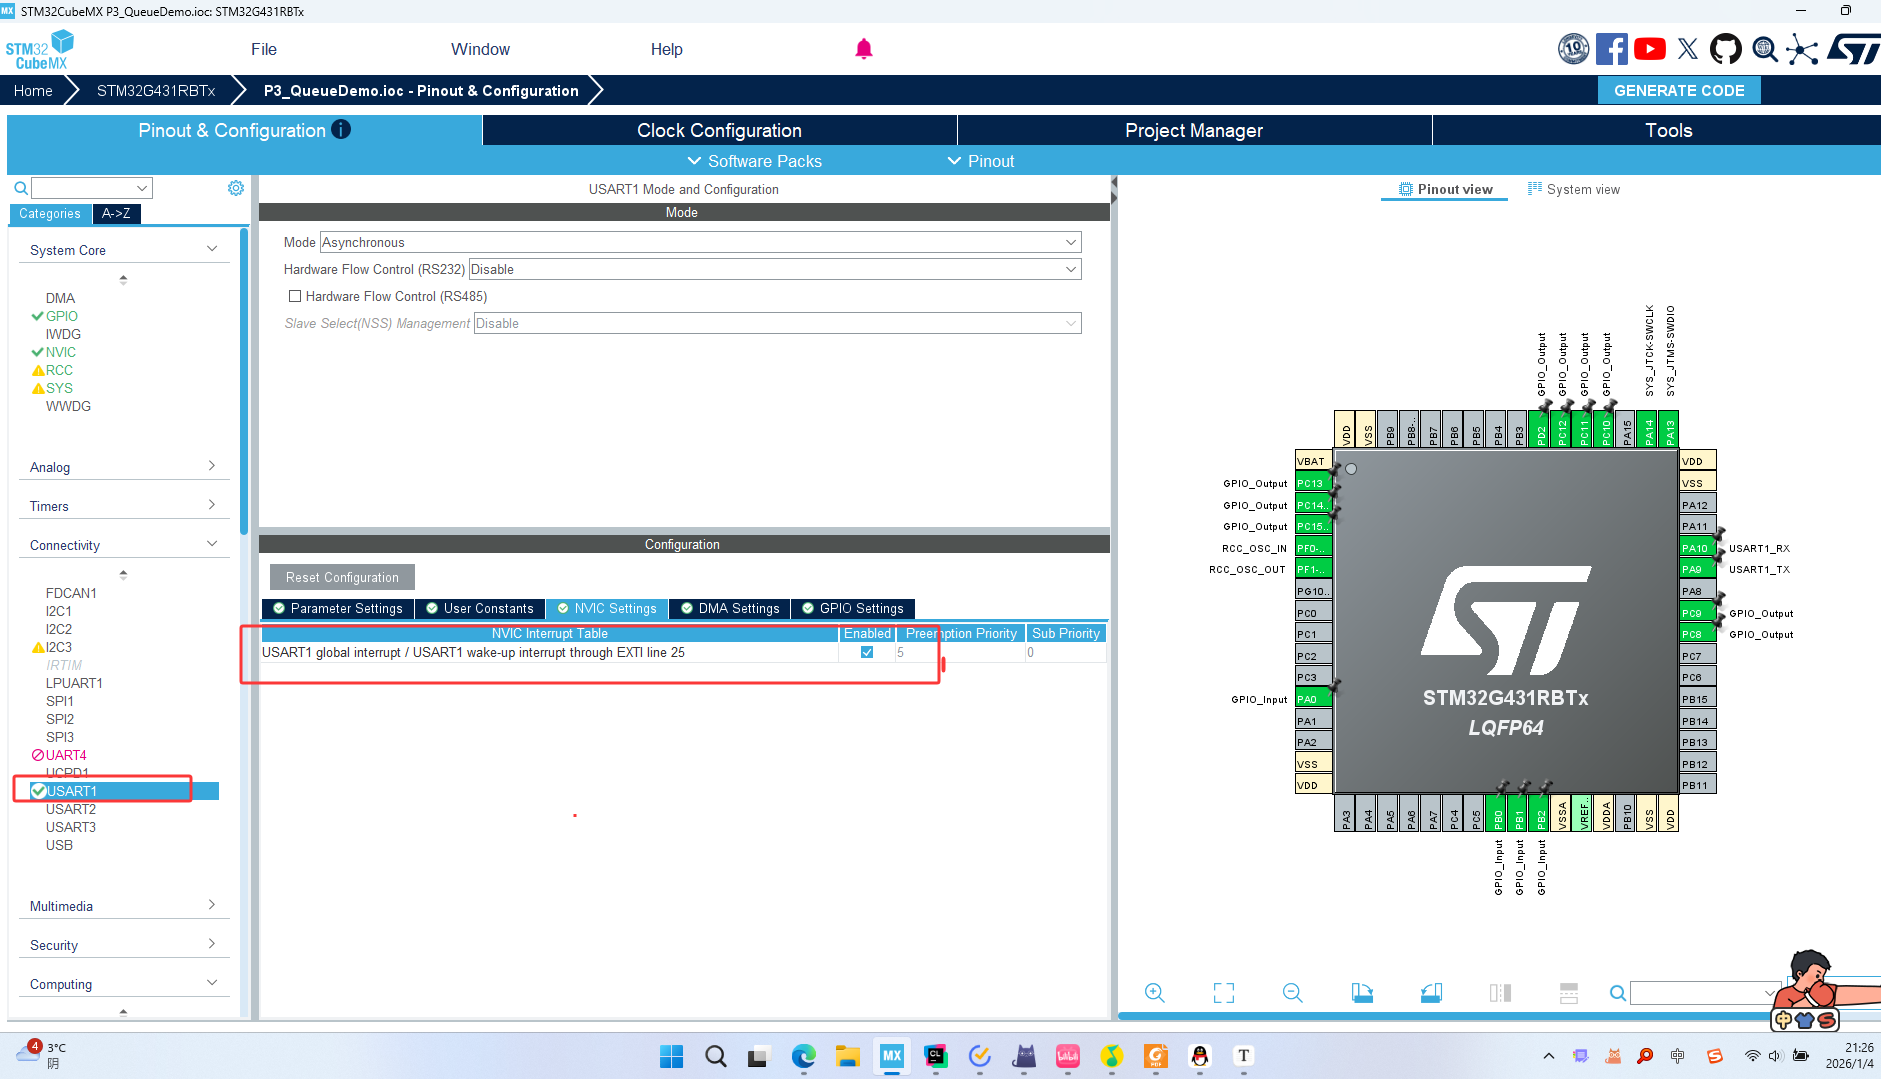Rotate the chip clockwise

(x=1362, y=992)
